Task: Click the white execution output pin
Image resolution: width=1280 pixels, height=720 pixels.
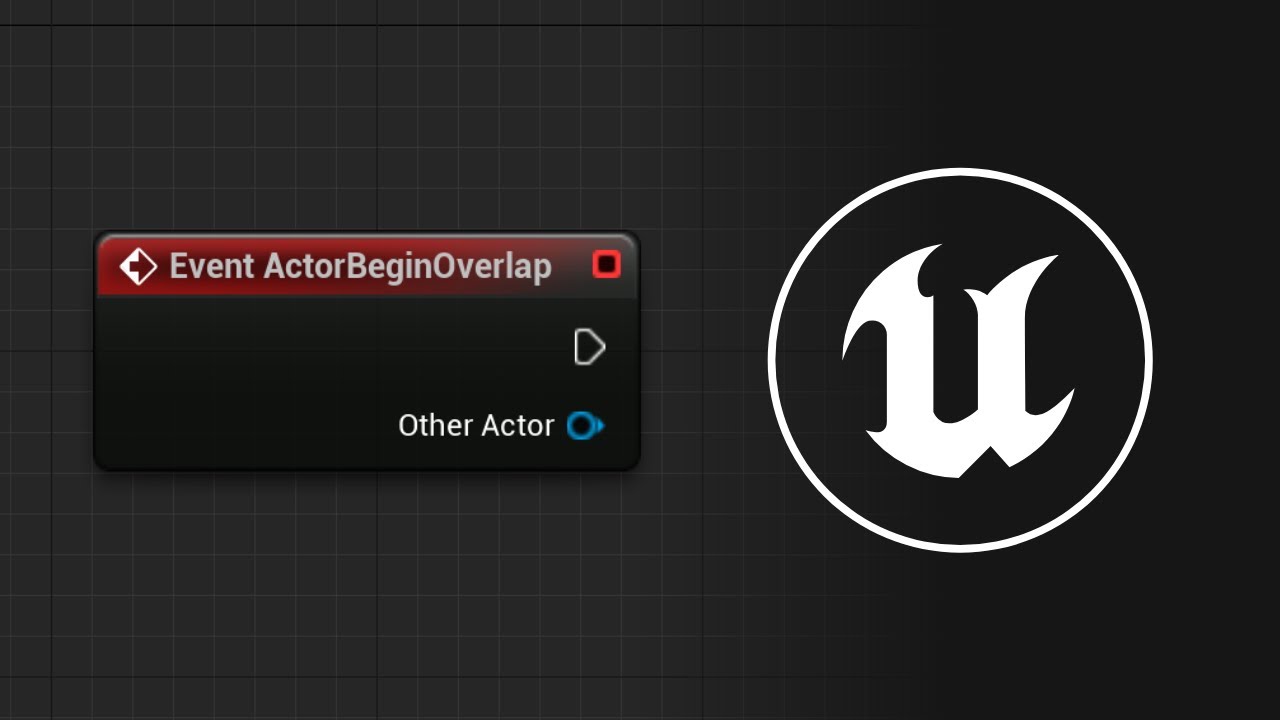Action: point(590,347)
